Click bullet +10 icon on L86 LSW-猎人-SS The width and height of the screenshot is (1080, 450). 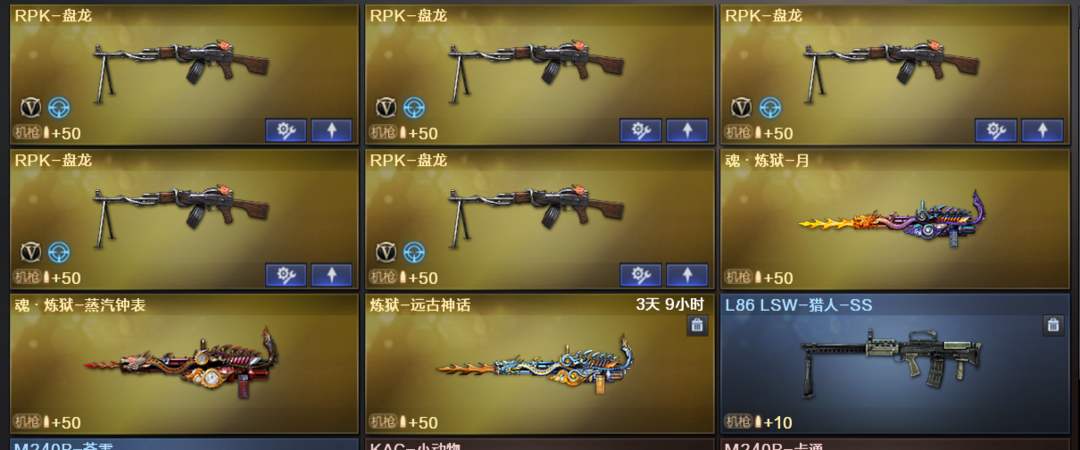tap(759, 422)
